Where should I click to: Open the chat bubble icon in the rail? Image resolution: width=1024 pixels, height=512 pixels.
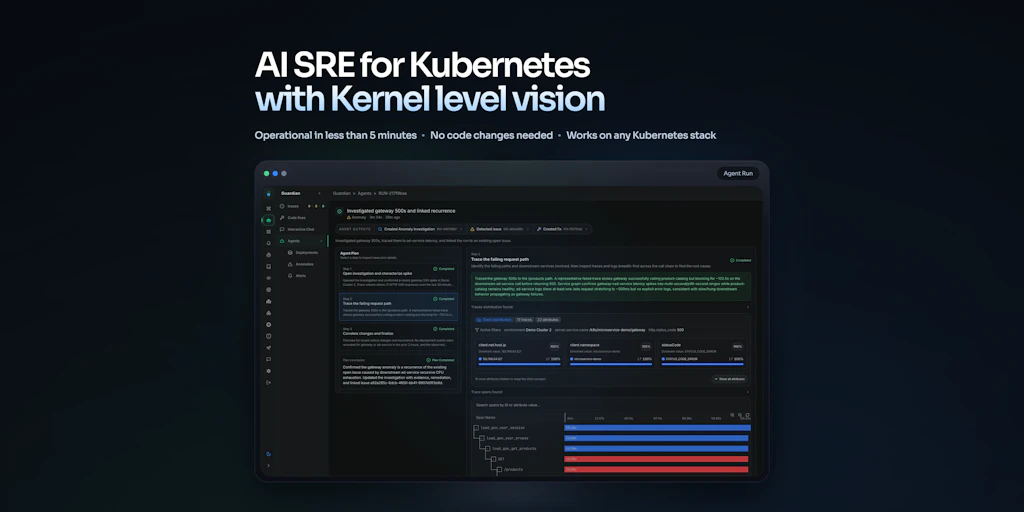(268, 359)
